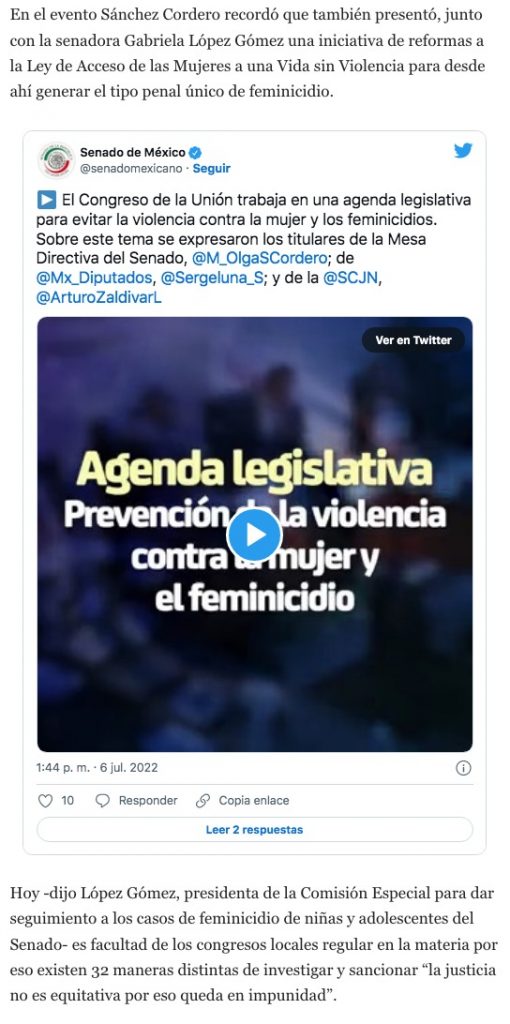510x1024 pixels.
Task: Like the tweet with the heart icon
Action: (x=45, y=801)
